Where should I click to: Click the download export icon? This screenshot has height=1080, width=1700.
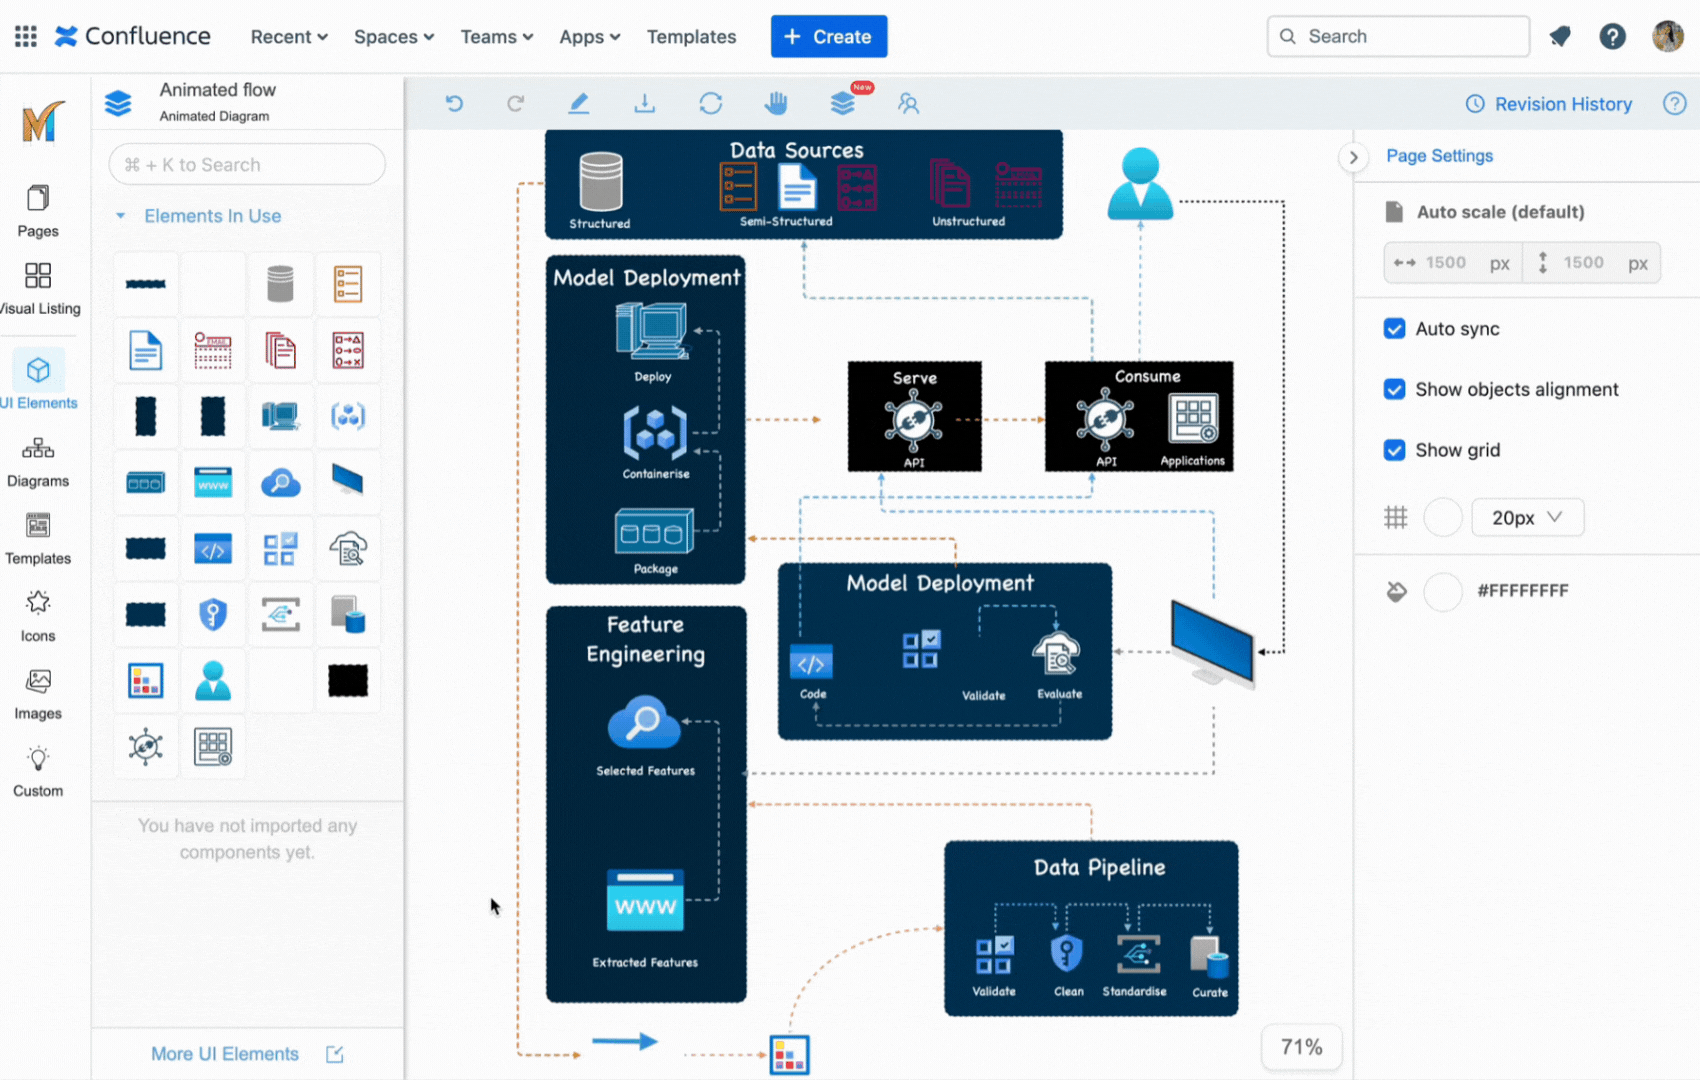tap(645, 104)
